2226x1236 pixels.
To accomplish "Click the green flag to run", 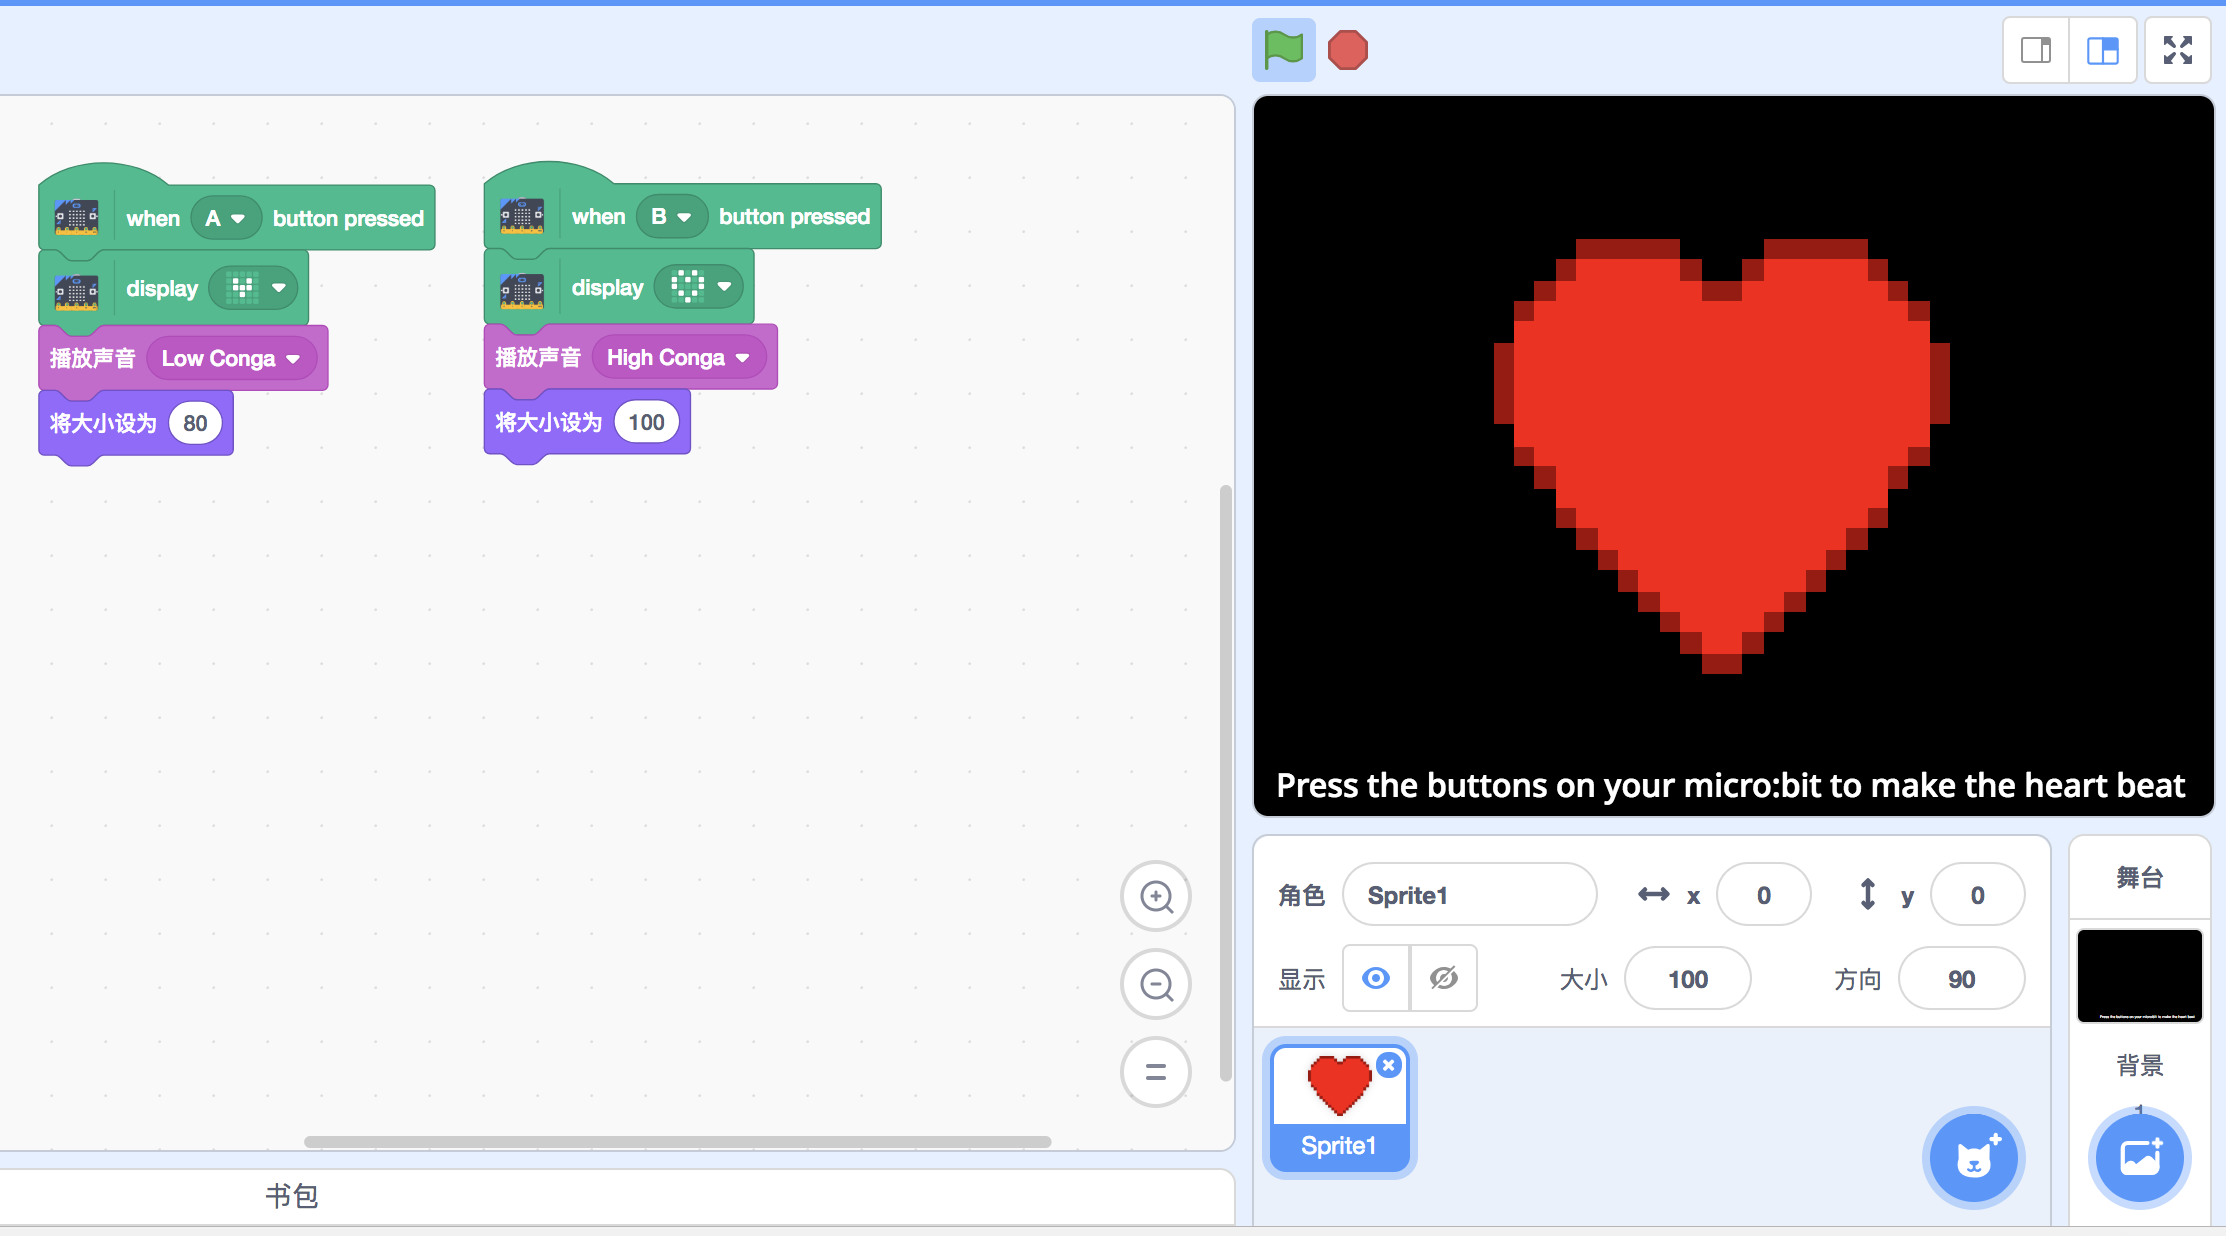I will pos(1283,49).
